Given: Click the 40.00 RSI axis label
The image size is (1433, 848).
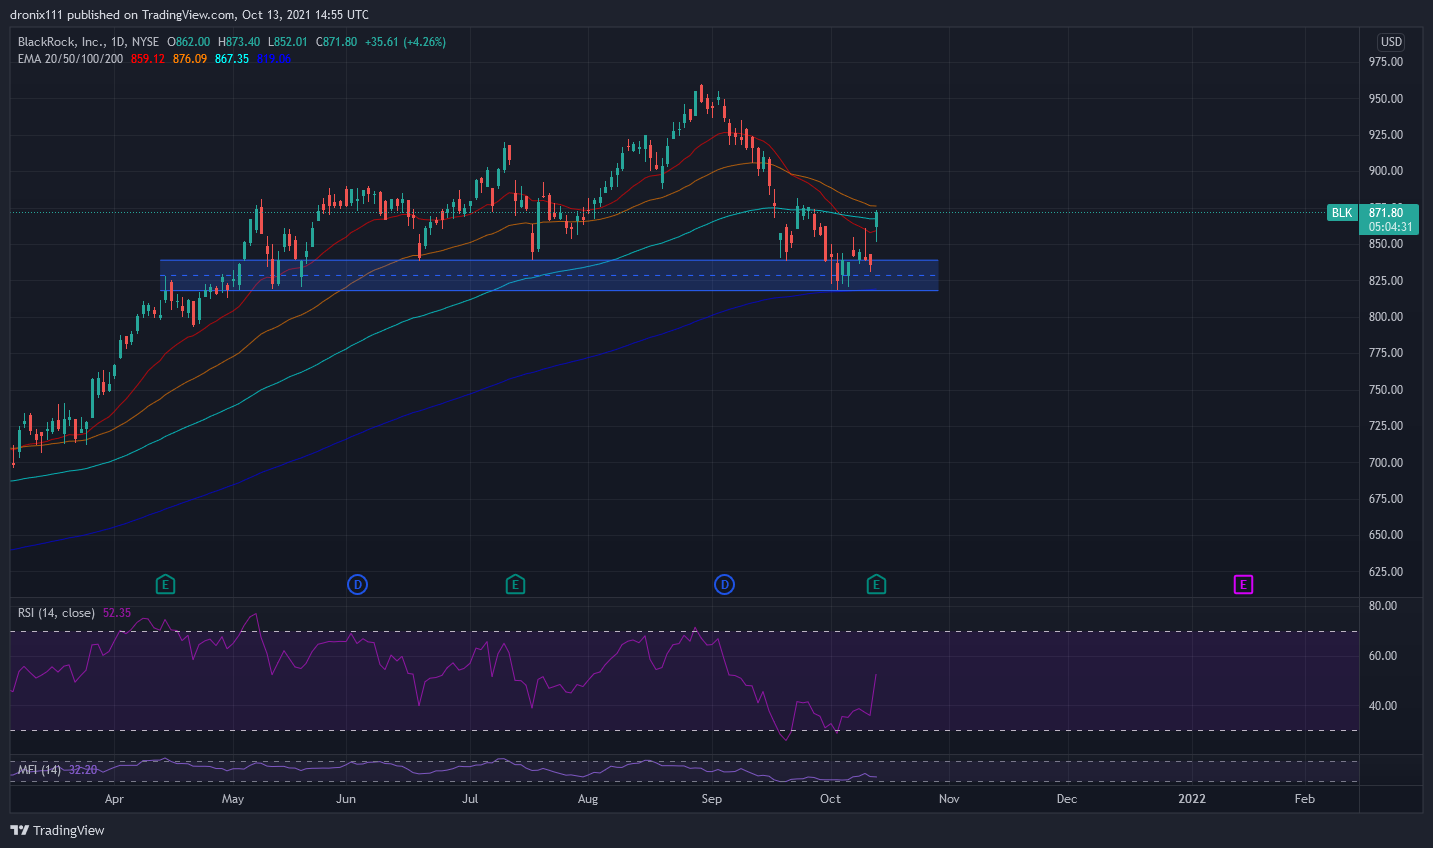Looking at the screenshot, I should click(x=1383, y=706).
